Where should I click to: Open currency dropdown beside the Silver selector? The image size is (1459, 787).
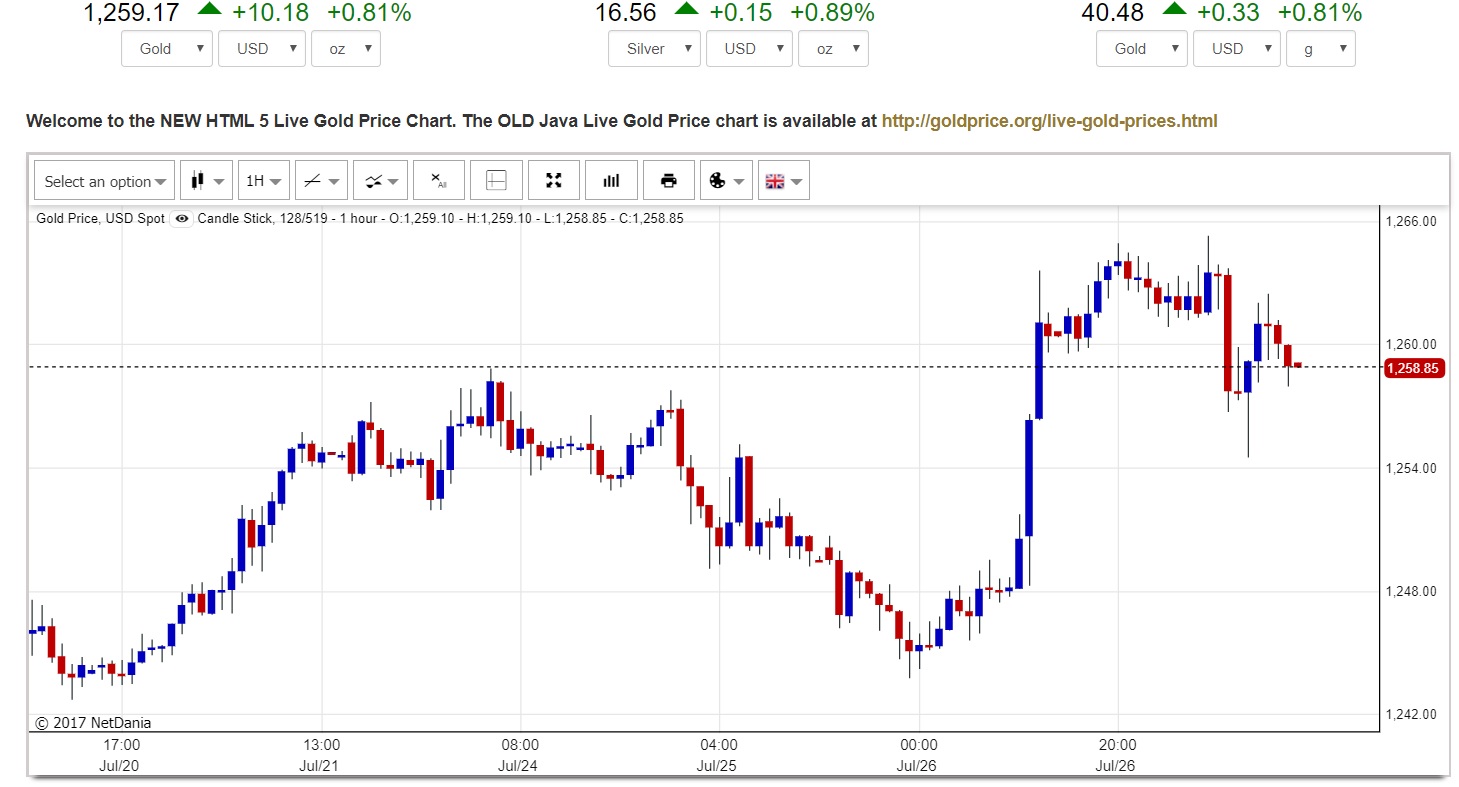pos(749,48)
